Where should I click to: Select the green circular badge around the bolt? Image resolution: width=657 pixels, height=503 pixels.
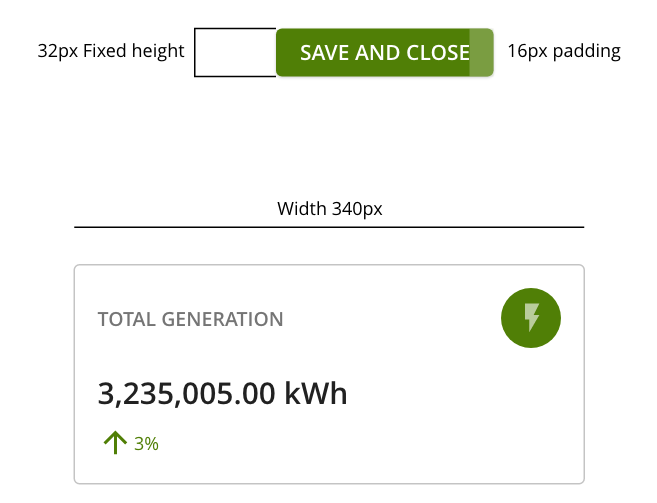click(531, 318)
